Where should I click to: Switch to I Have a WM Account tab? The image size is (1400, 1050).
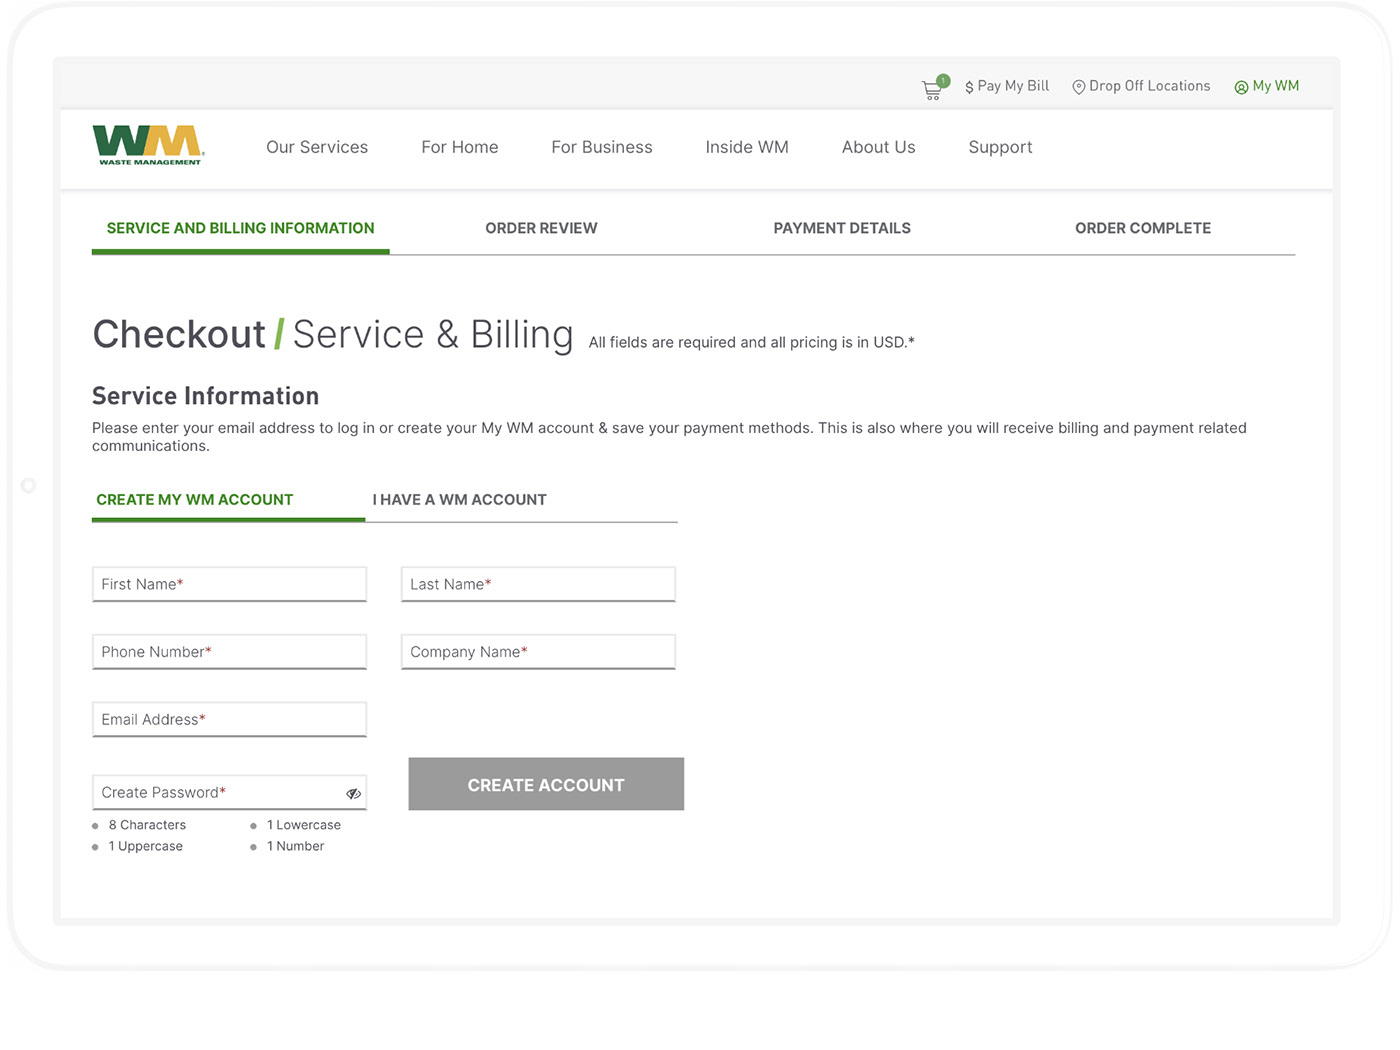point(459,500)
